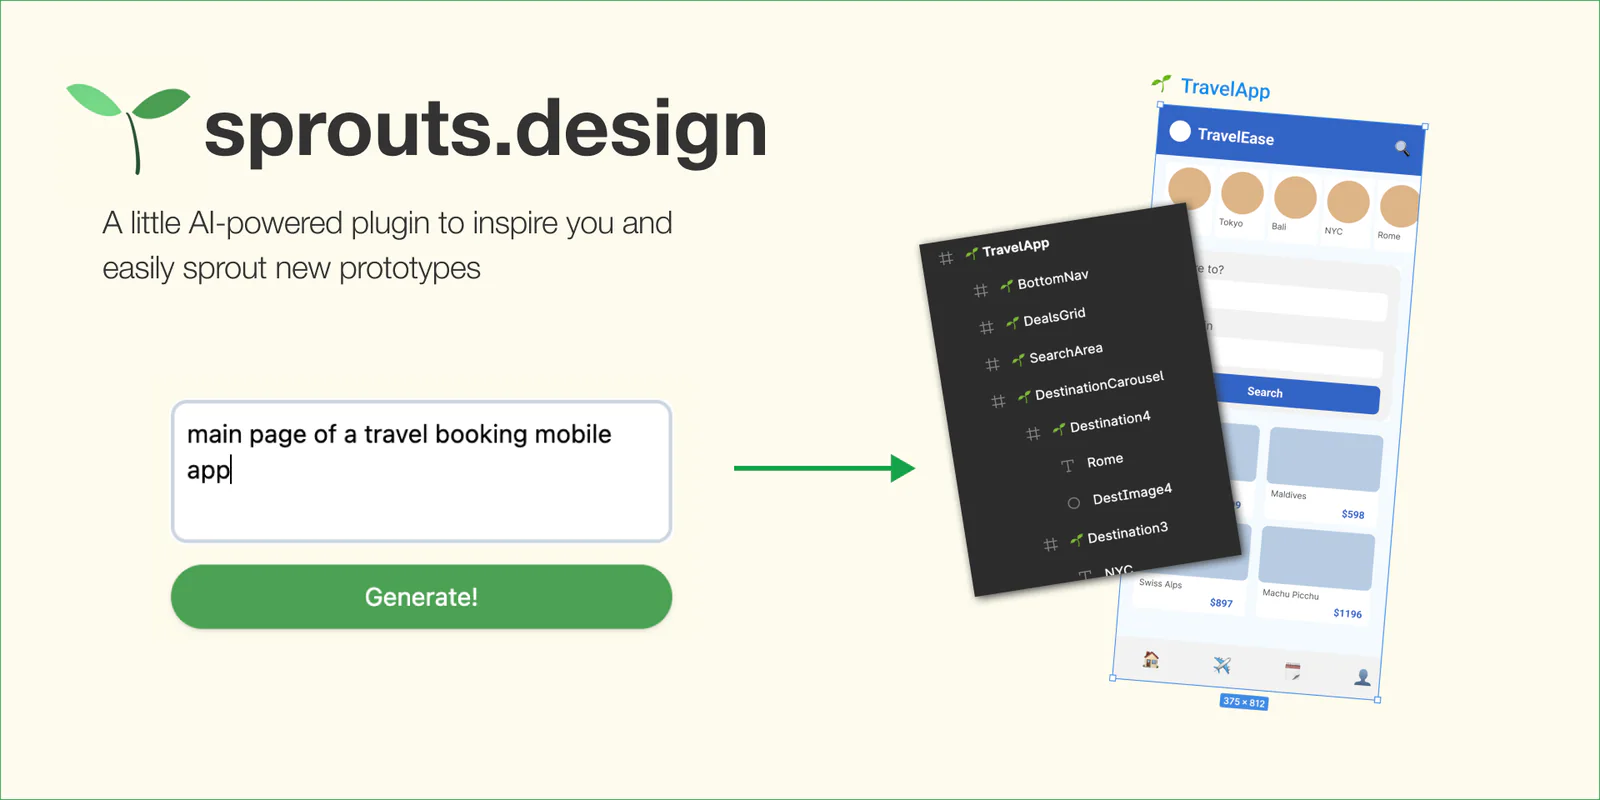
Task: Click the TravelApp frame title label
Action: tap(1225, 89)
